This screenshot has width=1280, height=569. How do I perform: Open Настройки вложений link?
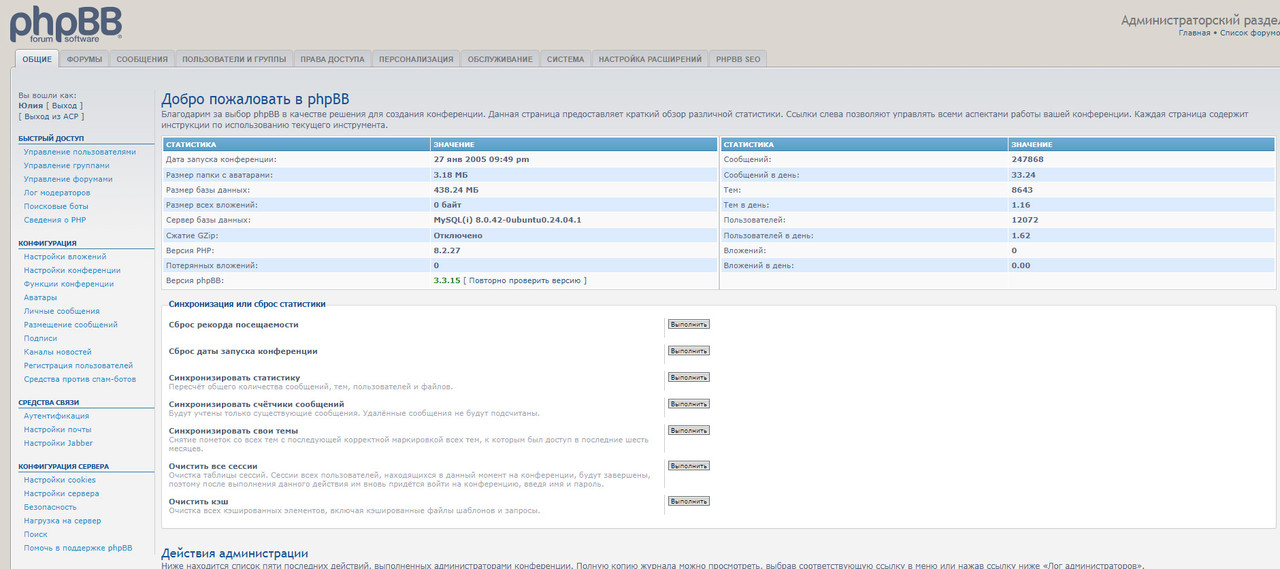coord(65,257)
